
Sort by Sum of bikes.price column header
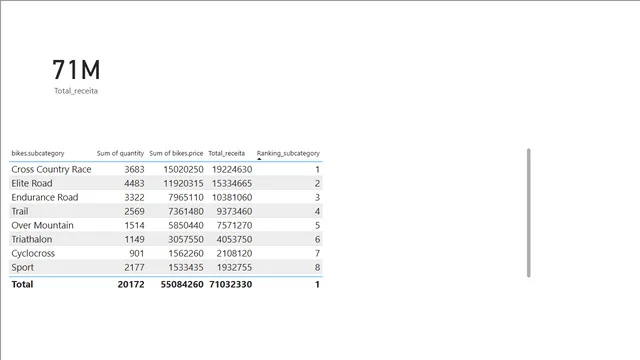pyautogui.click(x=176, y=153)
